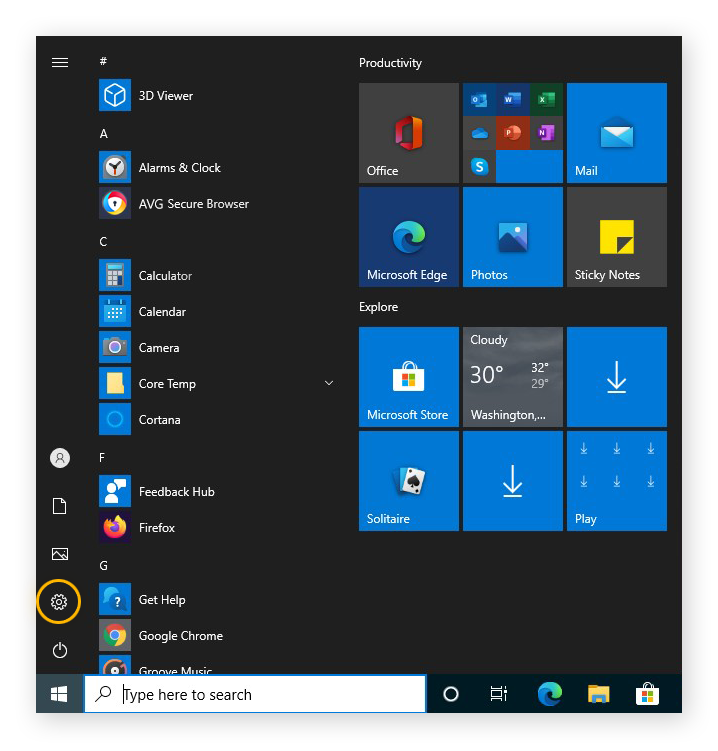
Task: Launch OneNote from the Office tile group
Action: point(546,133)
